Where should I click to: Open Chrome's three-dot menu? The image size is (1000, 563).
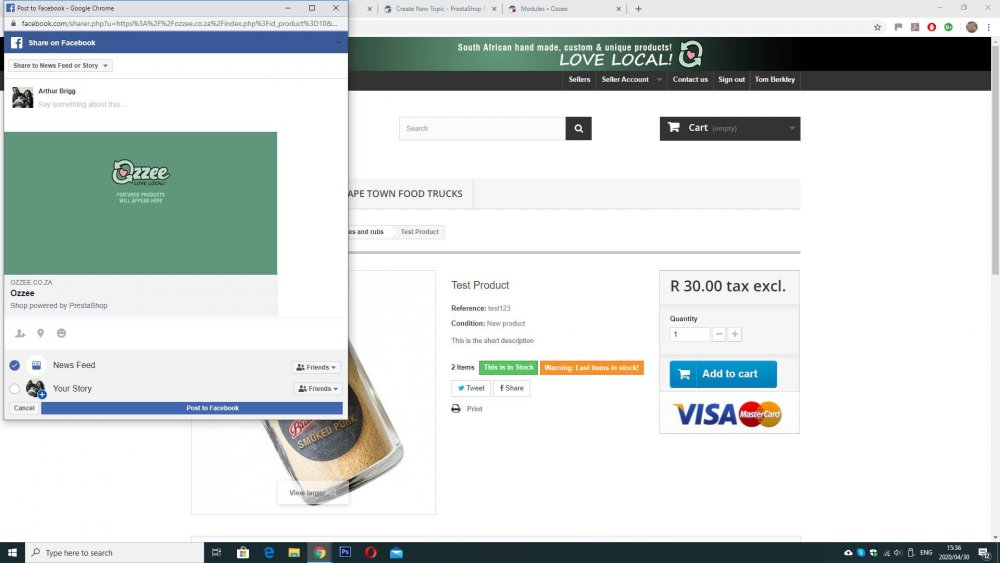pos(989,27)
